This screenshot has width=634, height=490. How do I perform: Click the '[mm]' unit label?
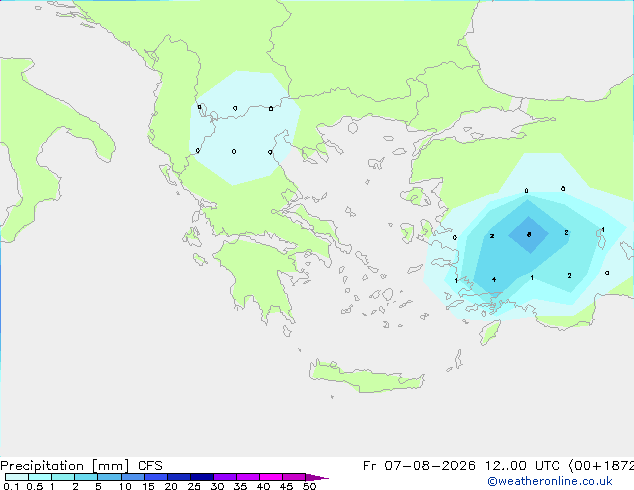pyautogui.click(x=111, y=466)
